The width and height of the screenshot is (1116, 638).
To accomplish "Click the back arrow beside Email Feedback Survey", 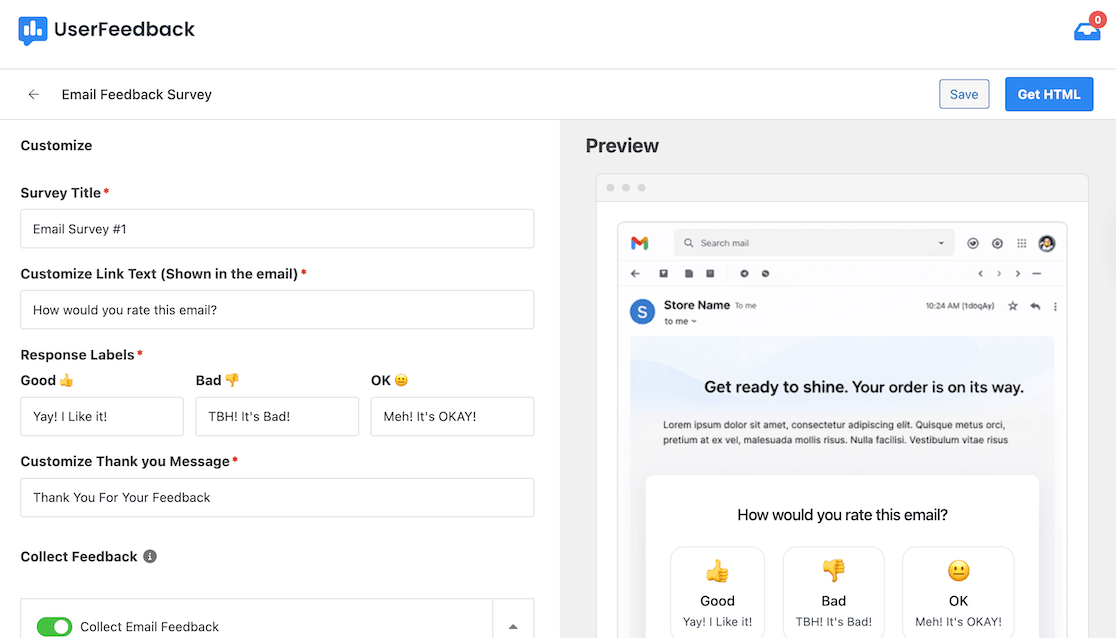I will 33,94.
